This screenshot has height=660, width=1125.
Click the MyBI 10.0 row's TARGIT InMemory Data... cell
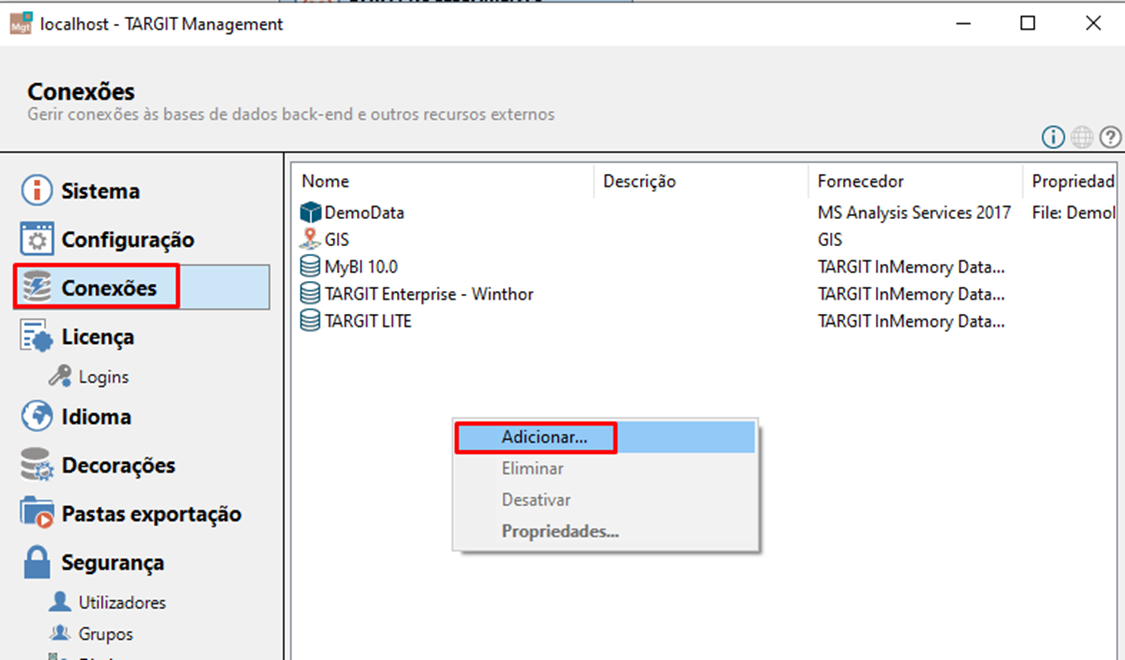911,267
